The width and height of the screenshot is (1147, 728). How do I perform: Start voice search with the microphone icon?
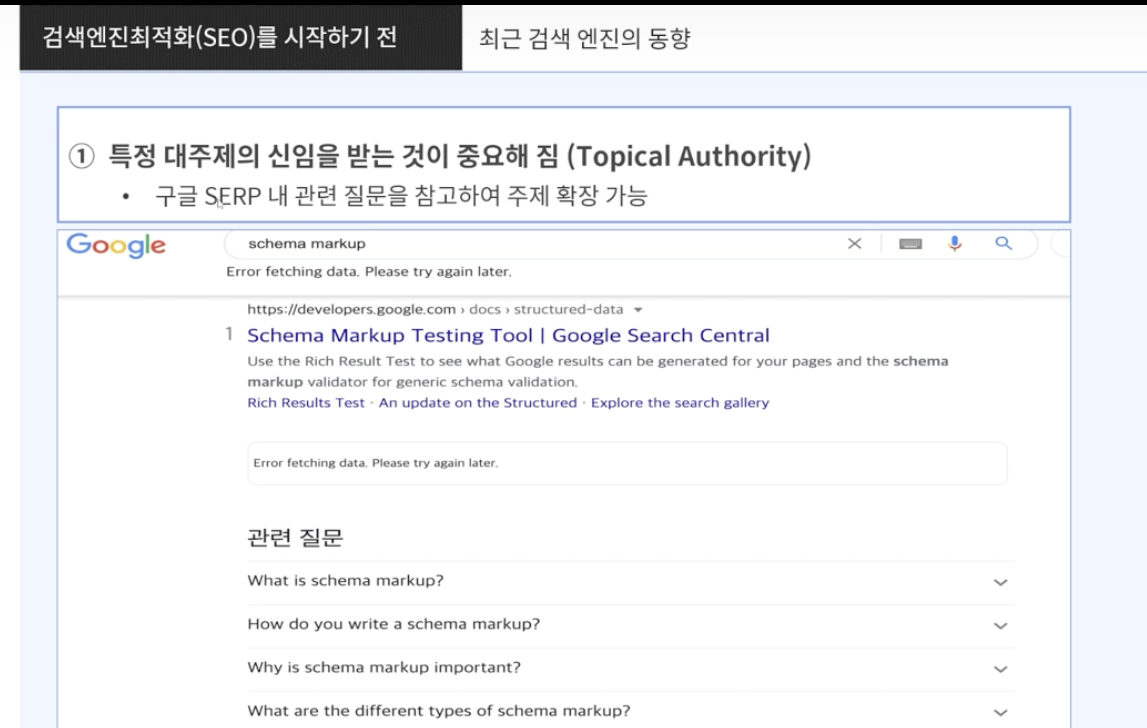[955, 244]
